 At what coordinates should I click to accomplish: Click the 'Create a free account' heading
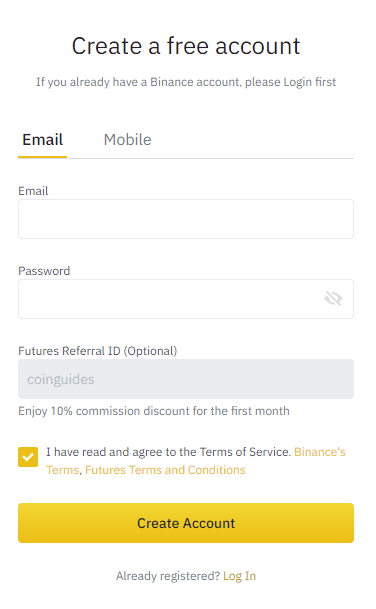click(186, 46)
